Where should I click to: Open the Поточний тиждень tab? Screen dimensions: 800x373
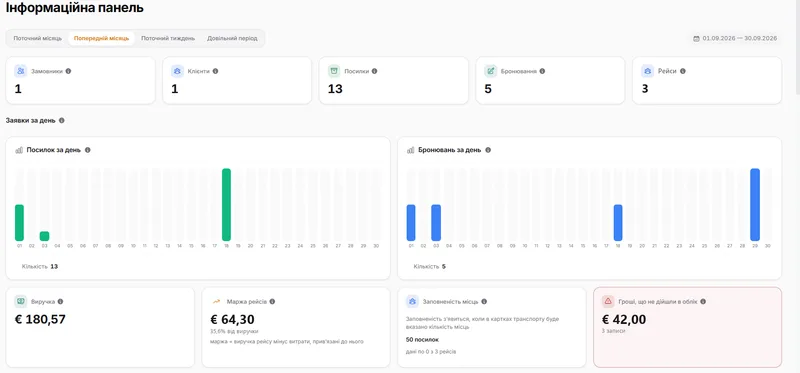tap(168, 38)
